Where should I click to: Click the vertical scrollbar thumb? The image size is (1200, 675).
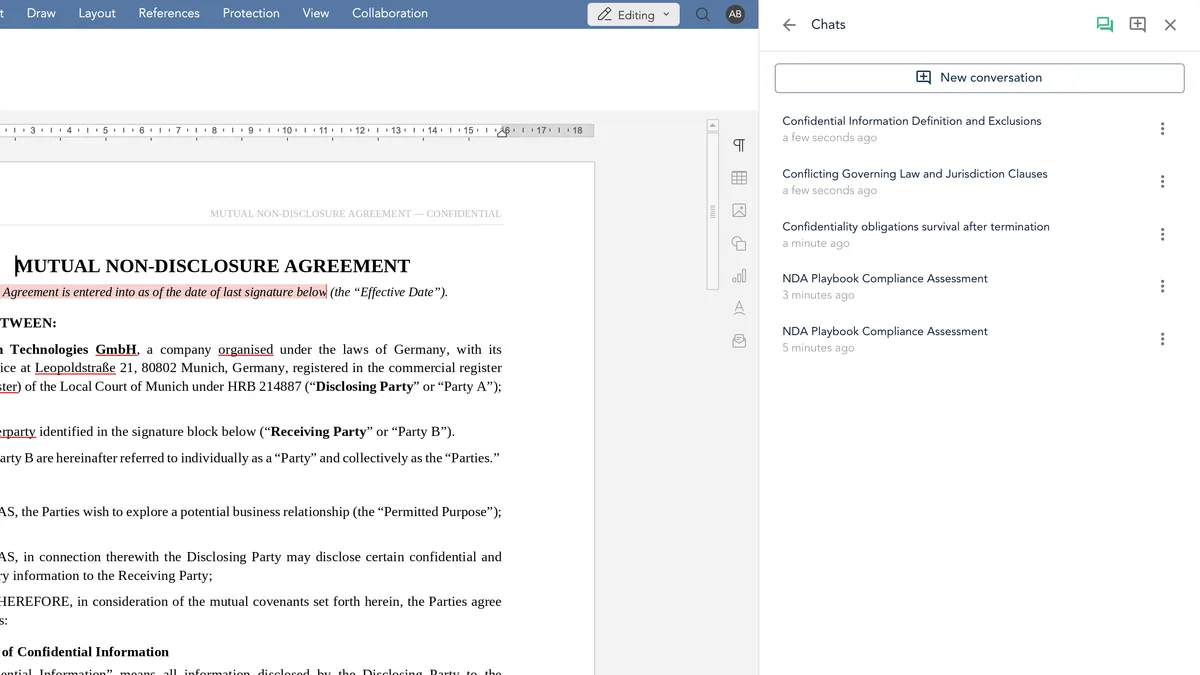tap(712, 211)
